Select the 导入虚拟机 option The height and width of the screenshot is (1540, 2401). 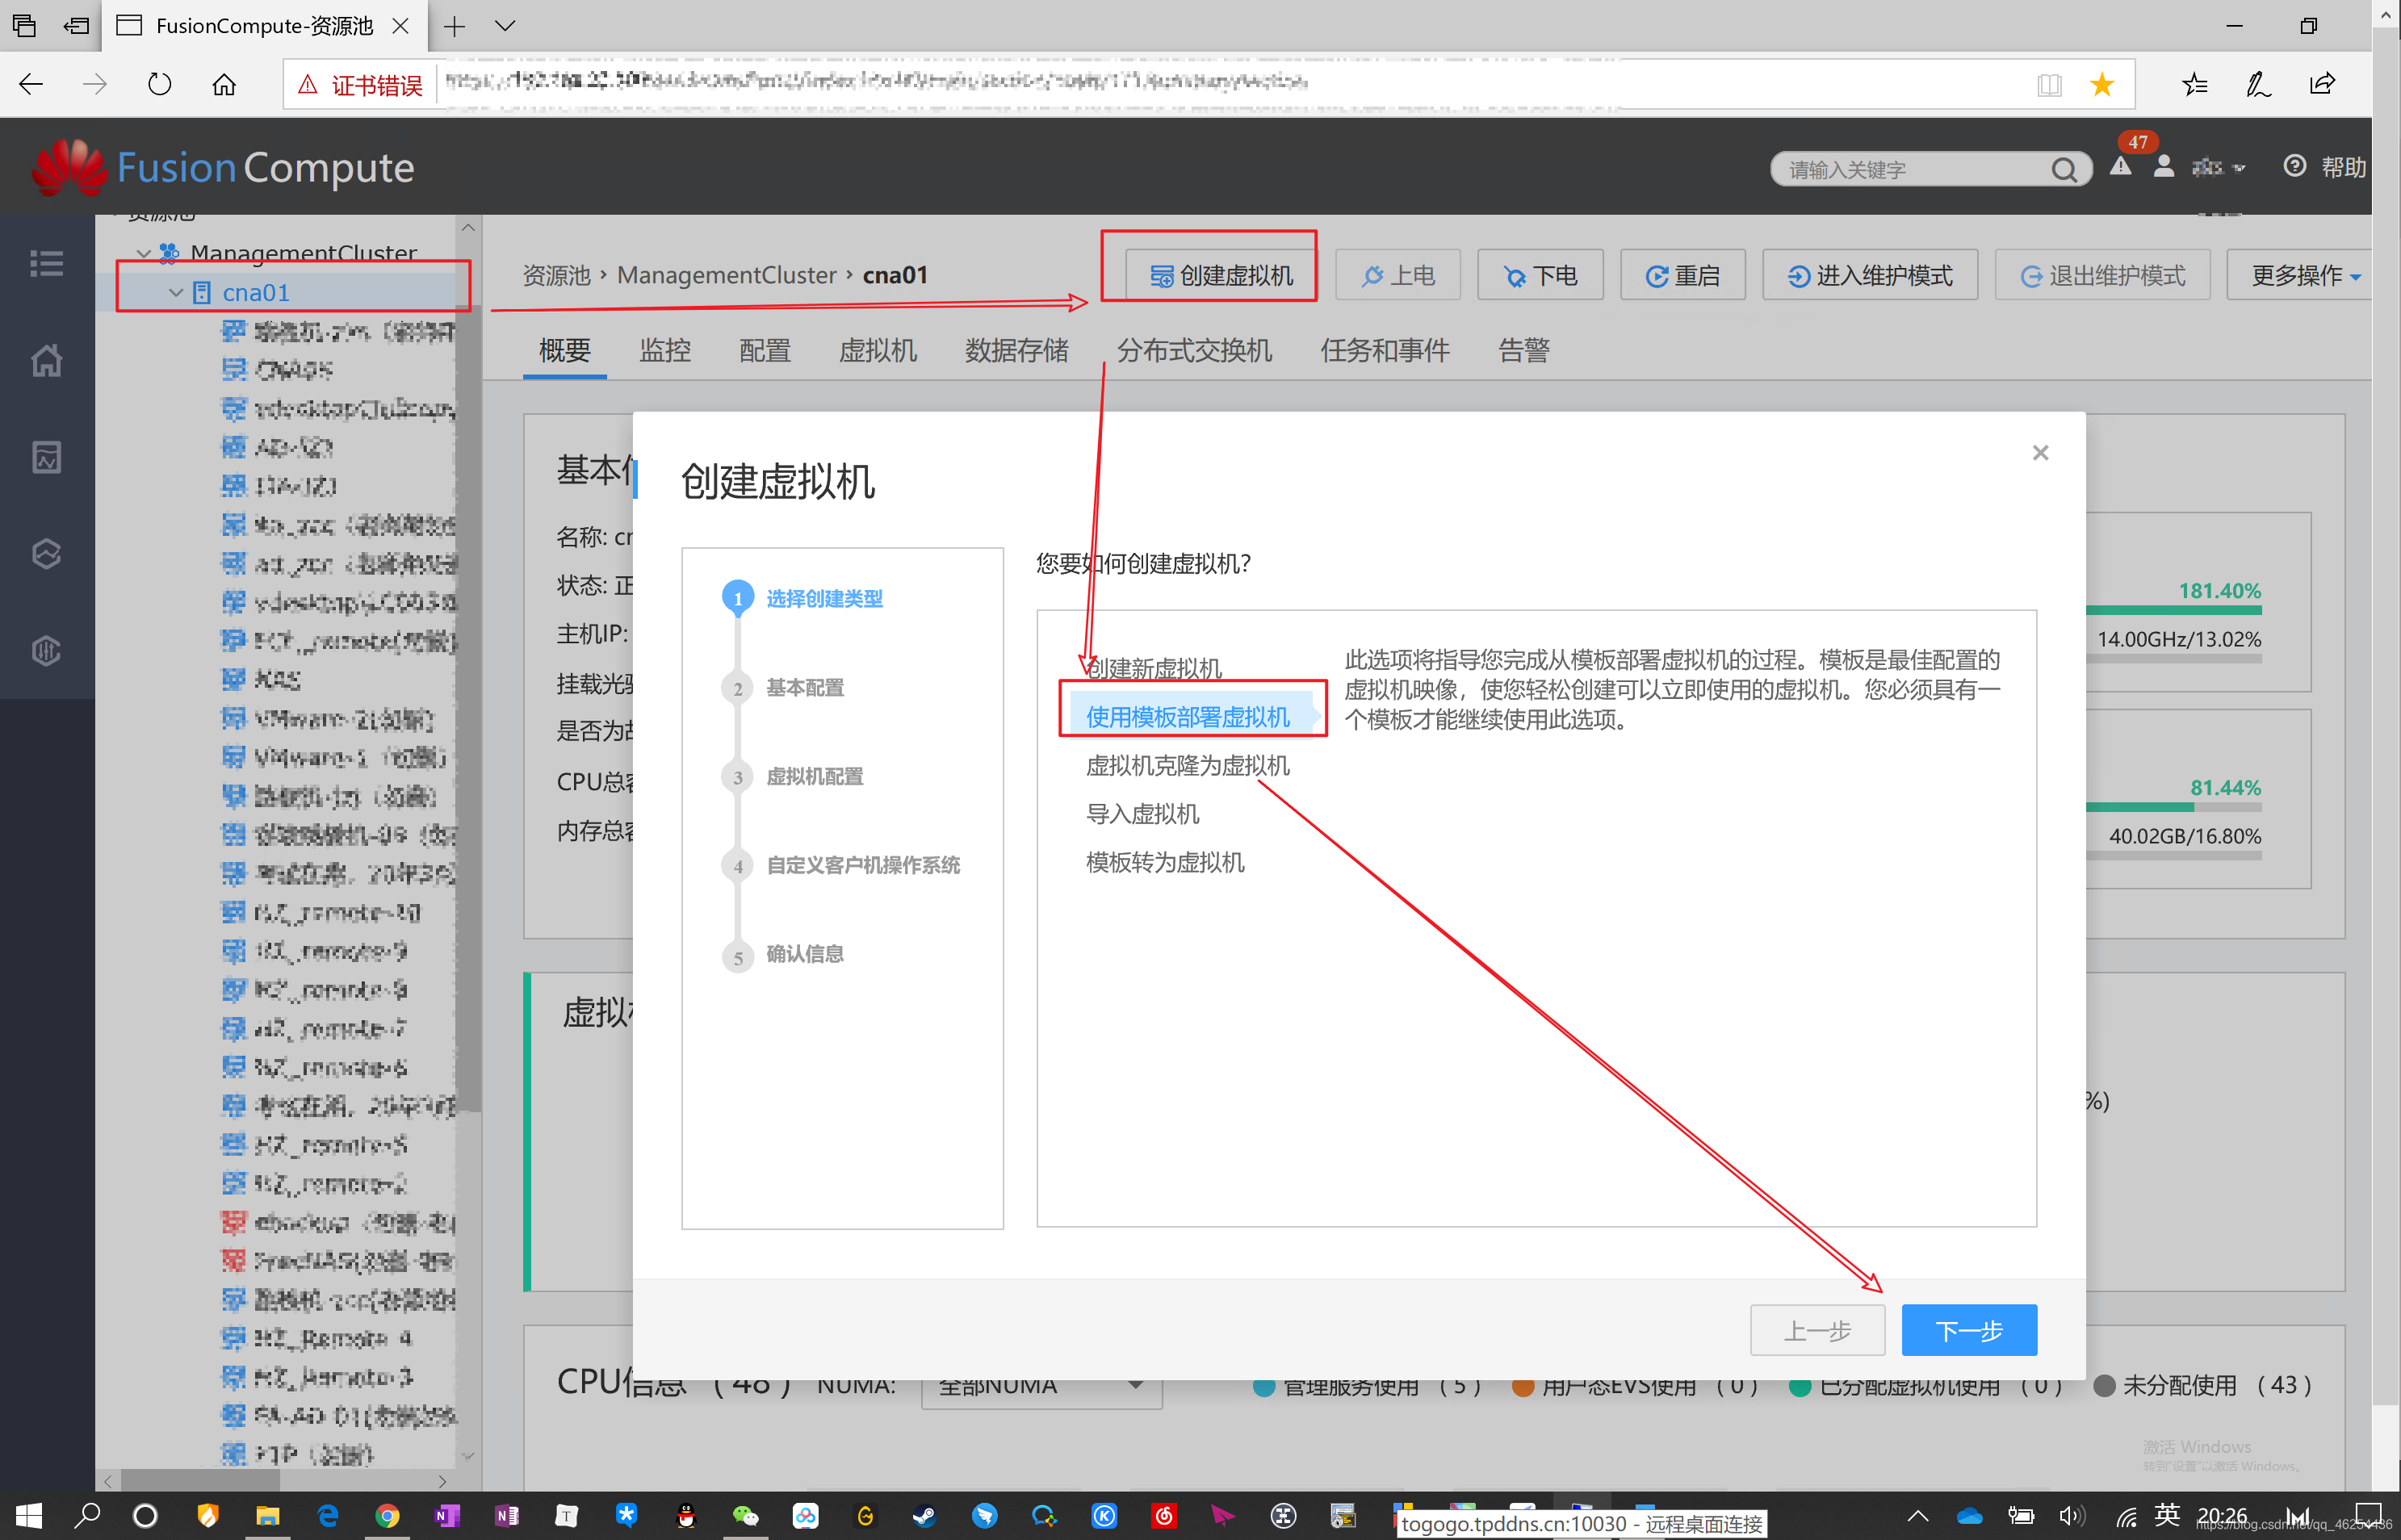tap(1142, 813)
